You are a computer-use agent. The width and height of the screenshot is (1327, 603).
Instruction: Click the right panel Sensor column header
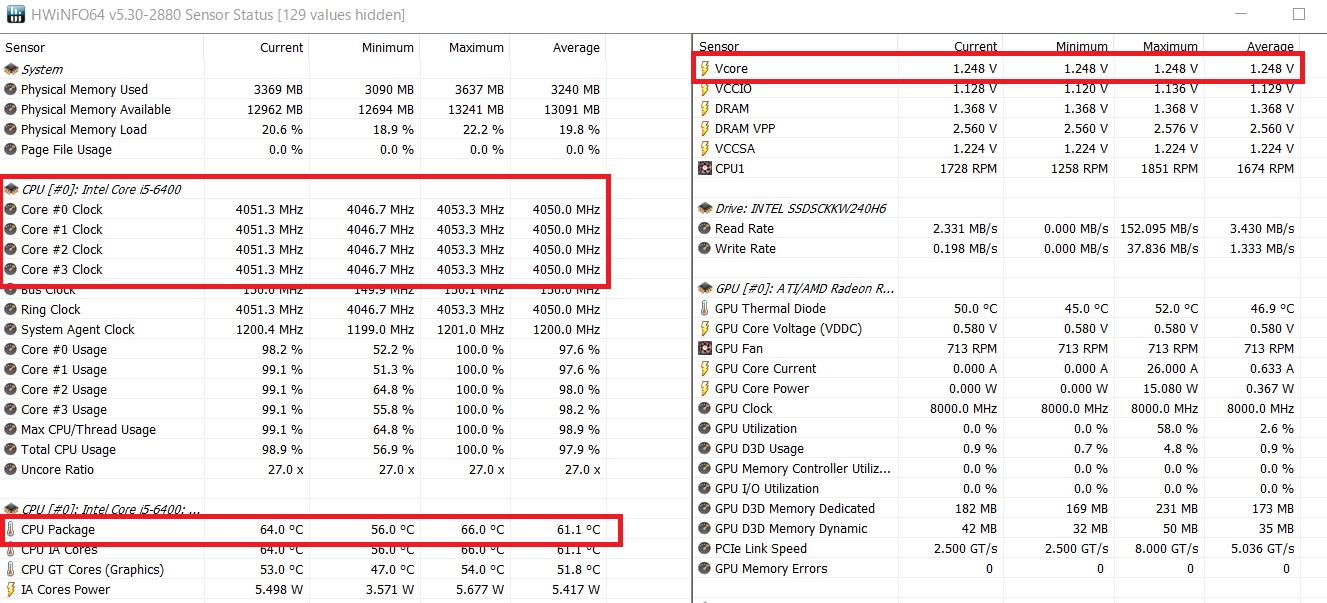coord(796,46)
